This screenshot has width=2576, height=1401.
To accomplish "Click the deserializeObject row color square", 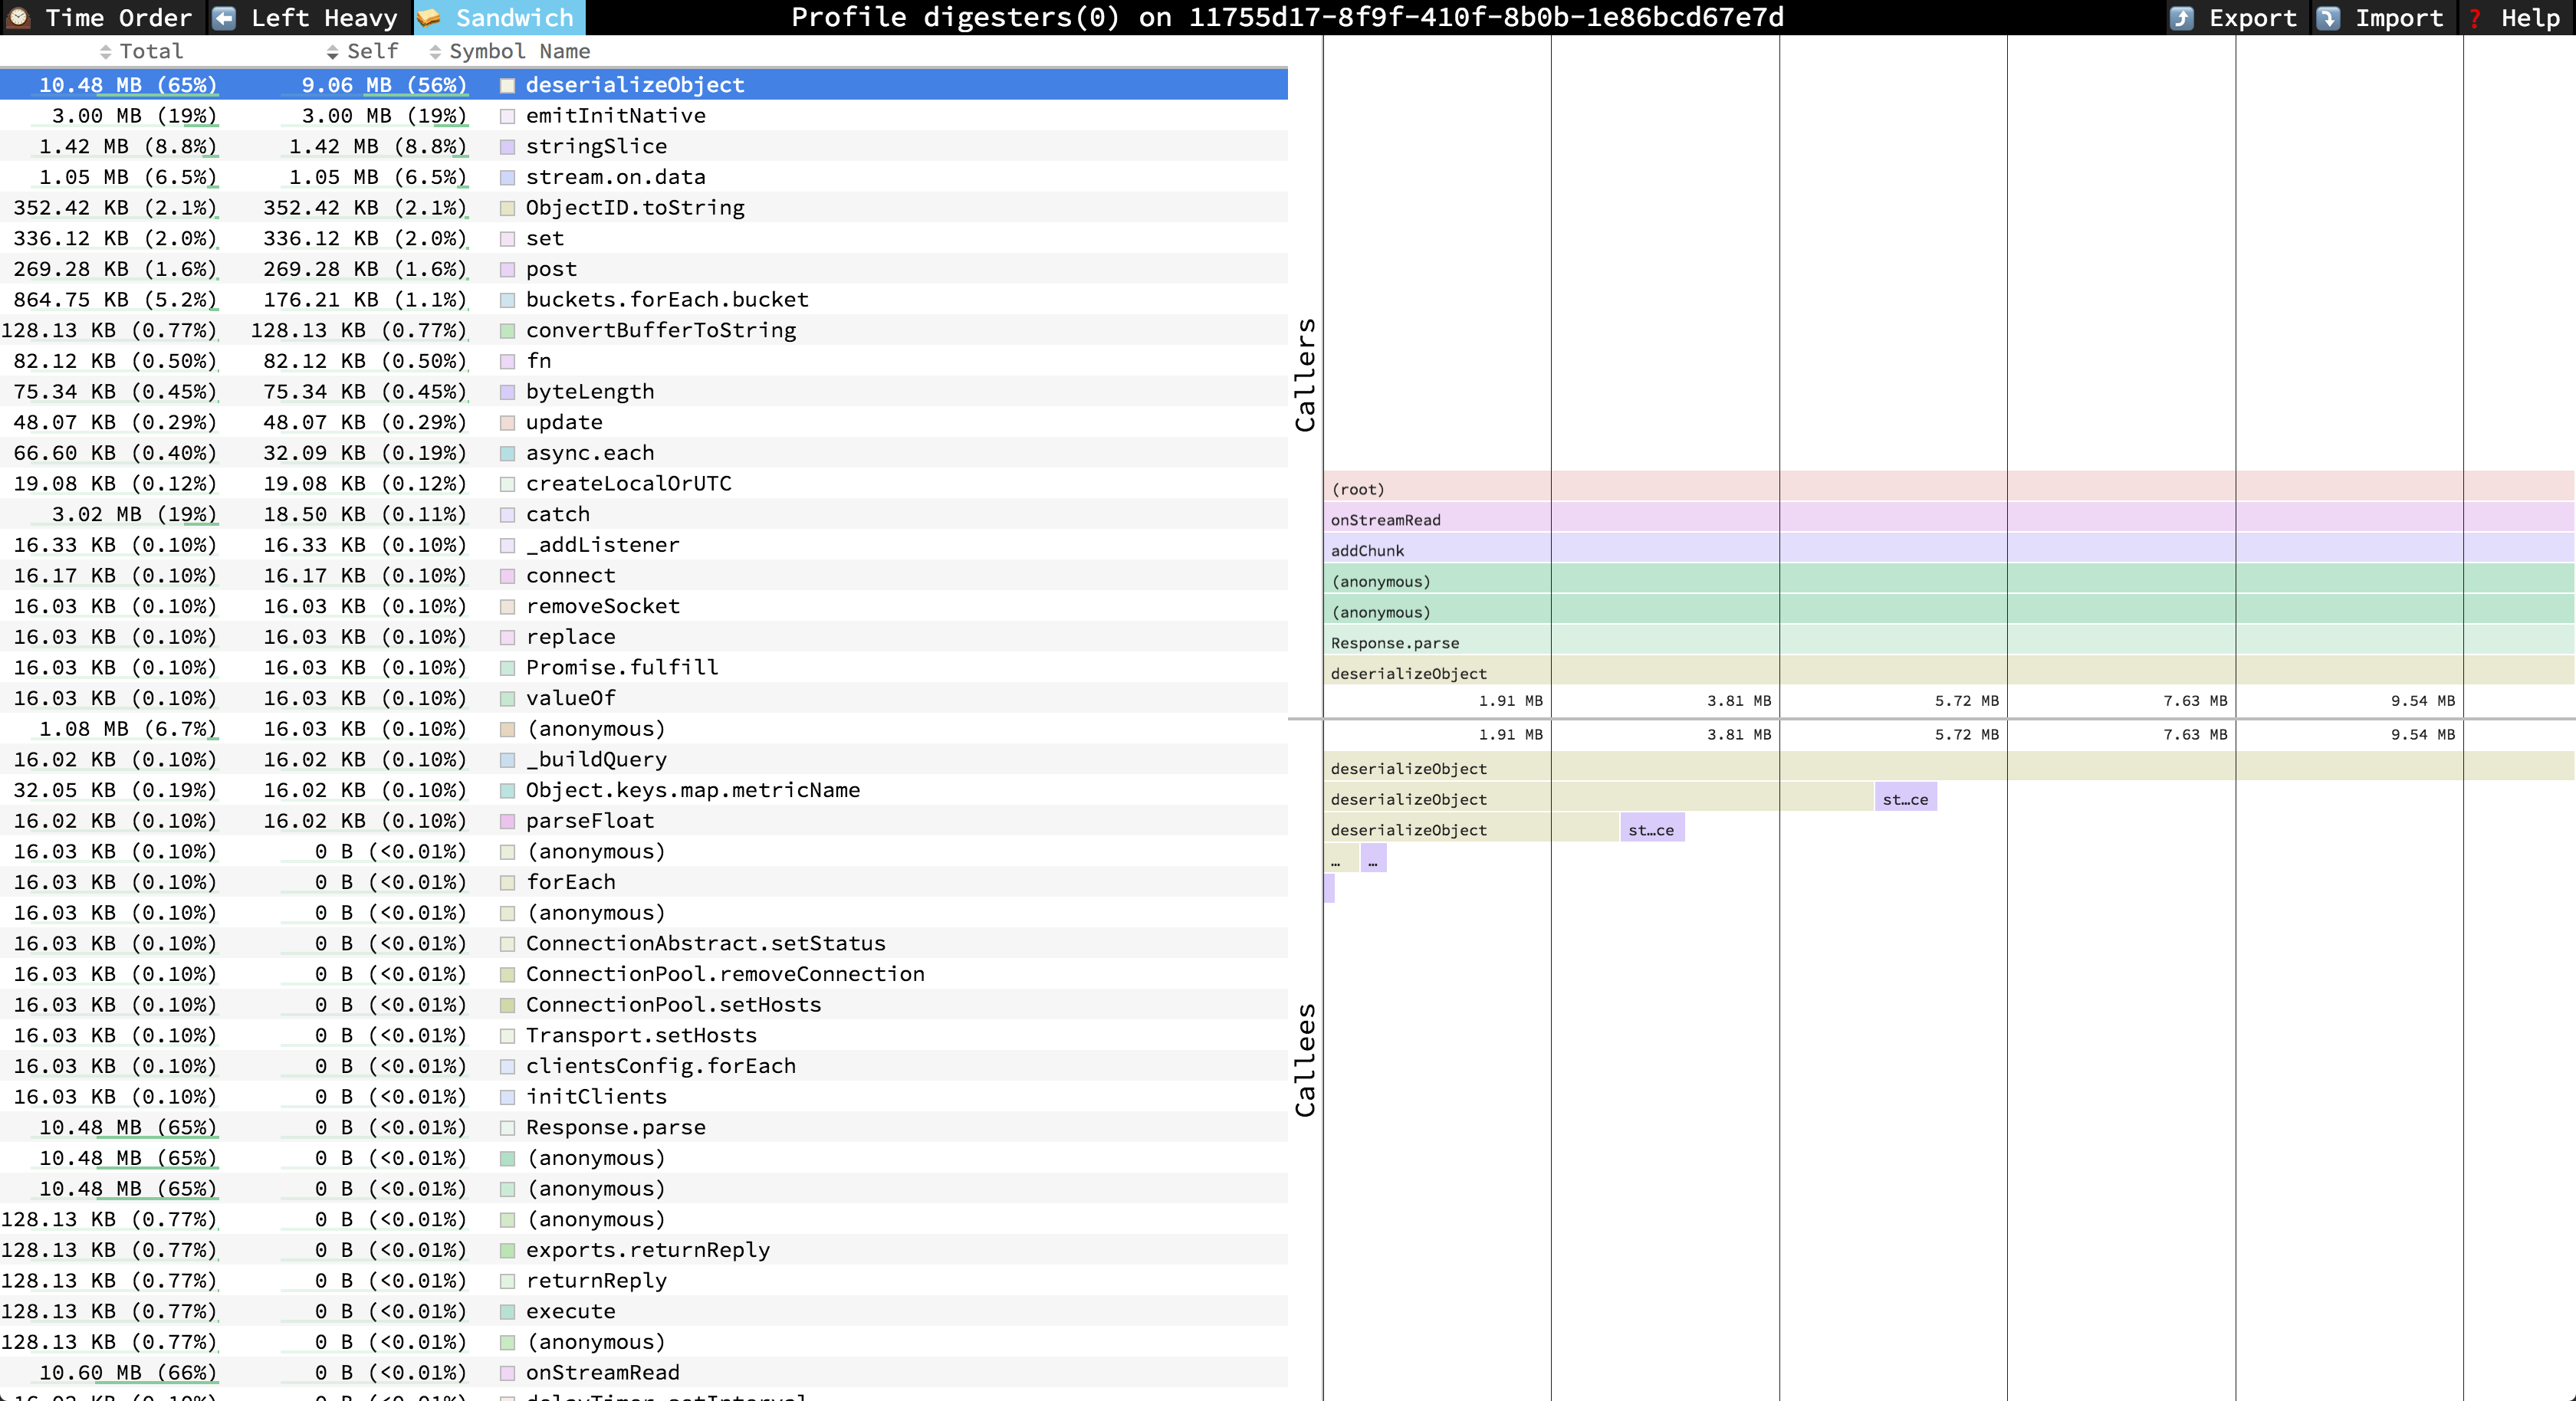I will pyautogui.click(x=507, y=85).
